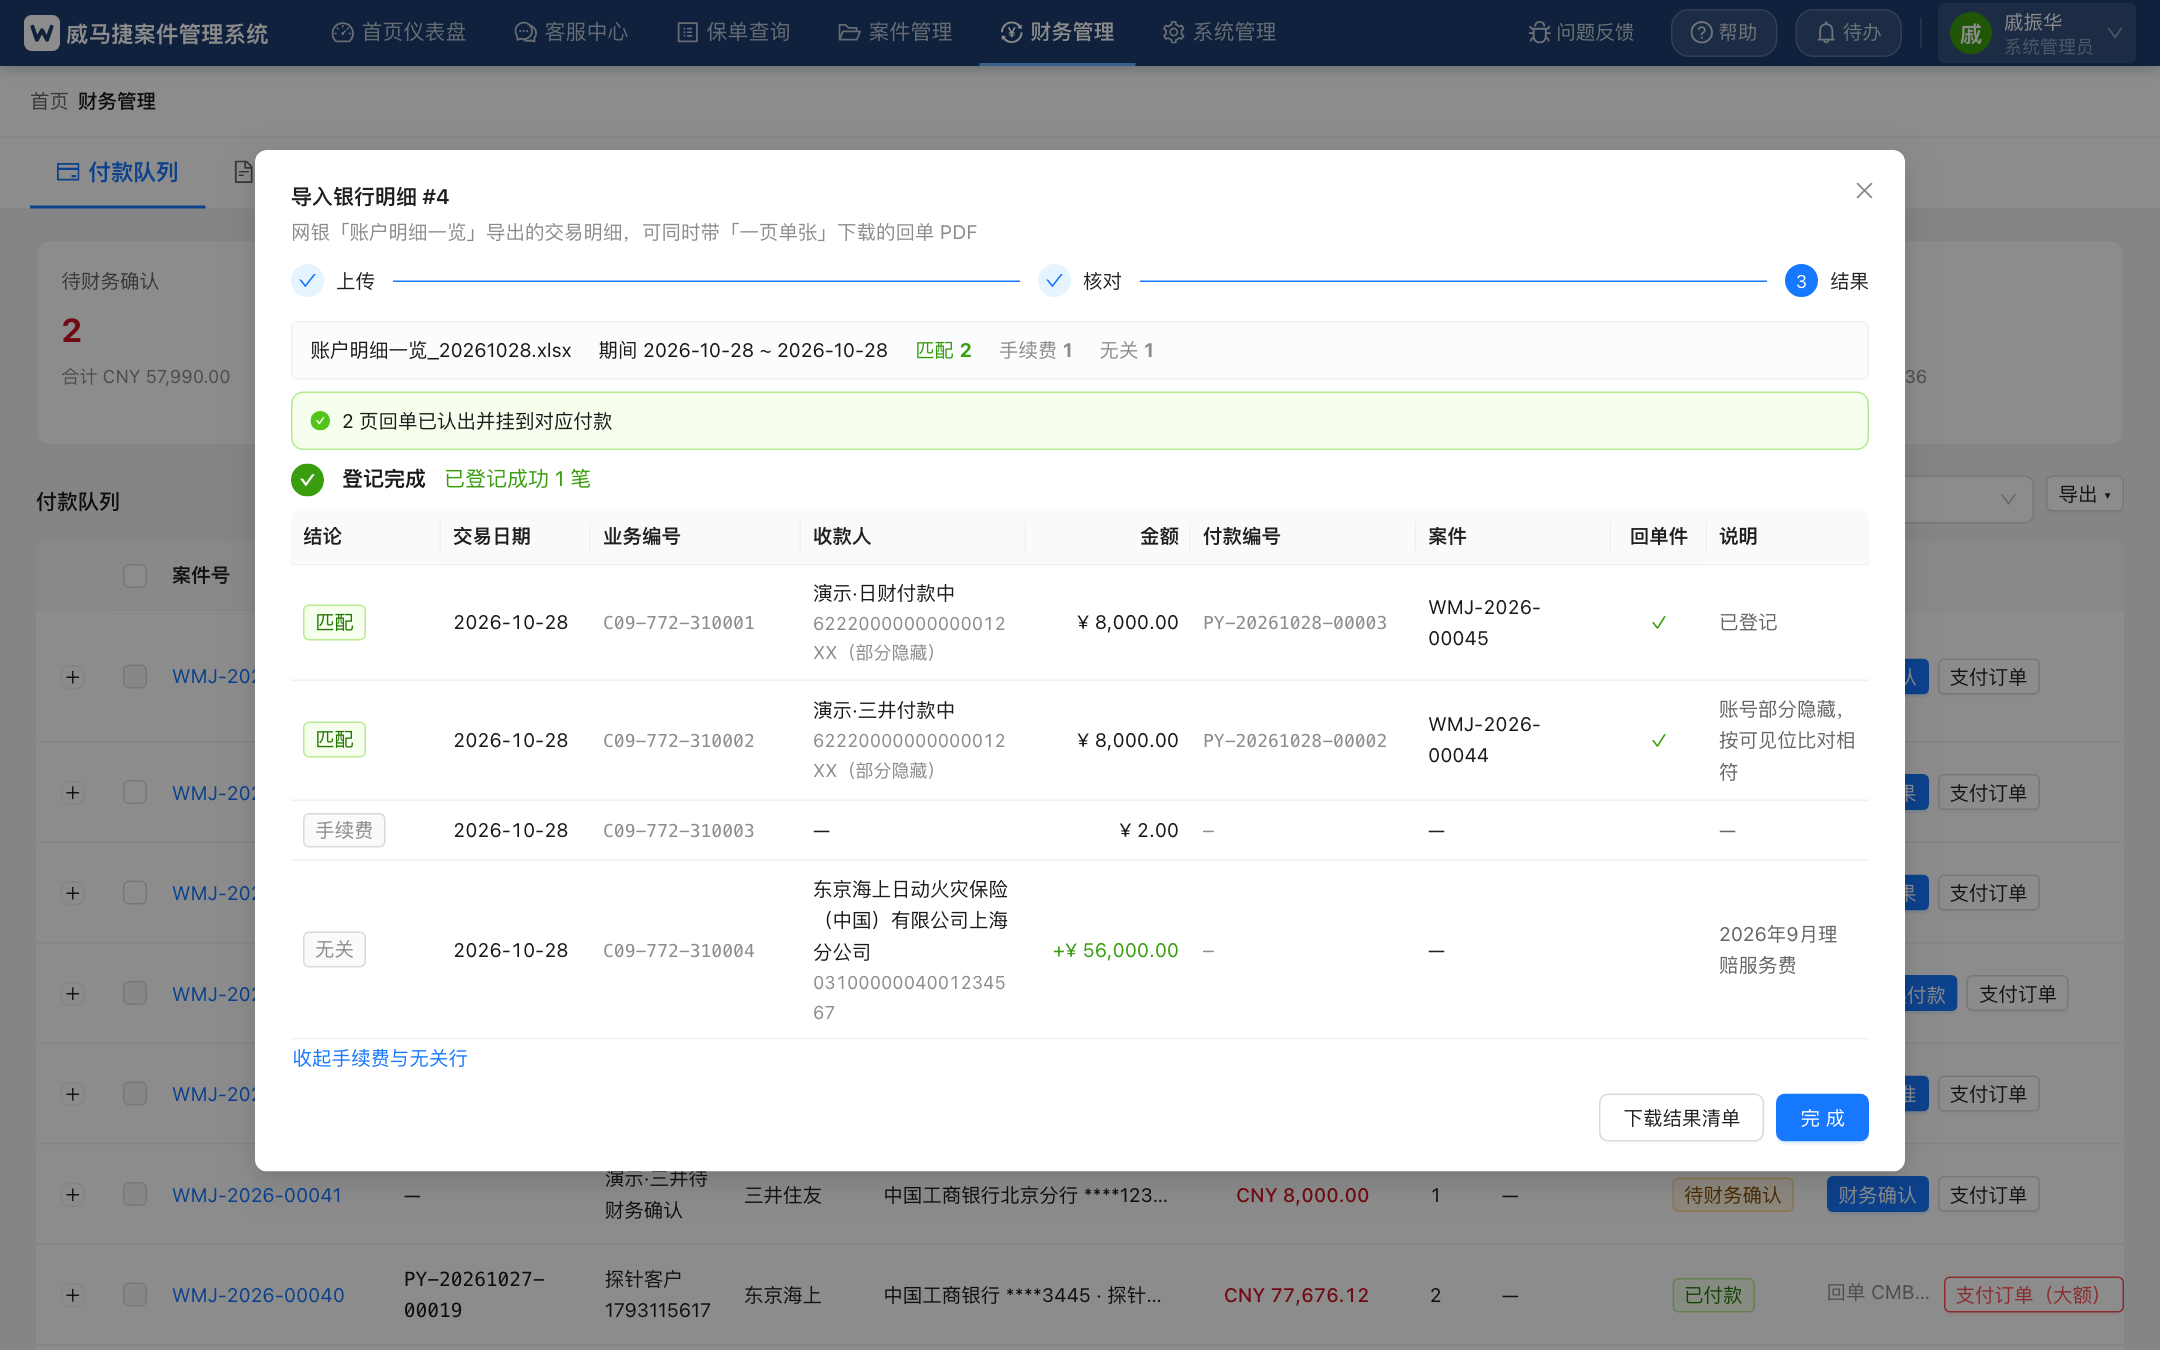Open 系统管理 in the top navigation
This screenshot has height=1350, width=2160.
pos(1219,33)
